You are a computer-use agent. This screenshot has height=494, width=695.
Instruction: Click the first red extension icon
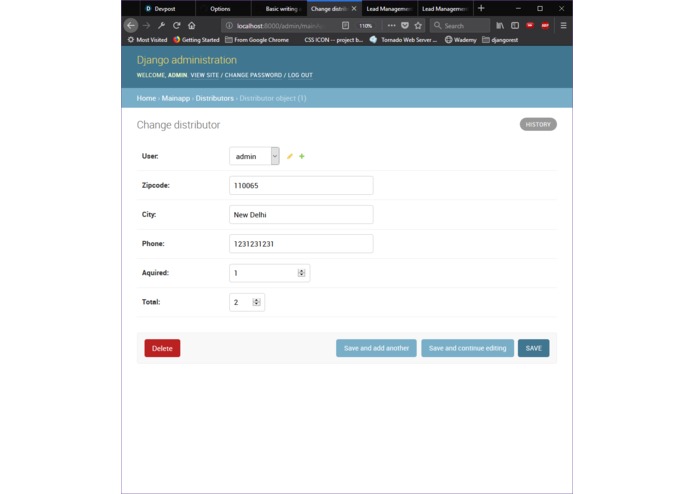530,26
